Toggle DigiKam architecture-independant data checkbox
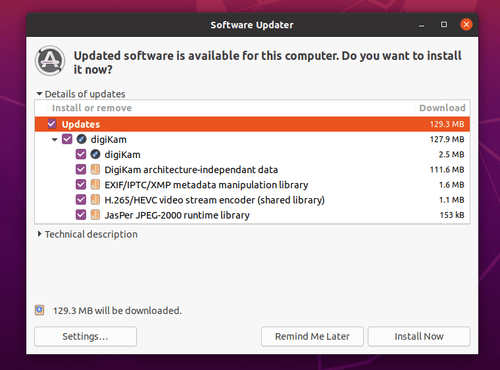Screen dimensions: 500x370 pos(81,169)
